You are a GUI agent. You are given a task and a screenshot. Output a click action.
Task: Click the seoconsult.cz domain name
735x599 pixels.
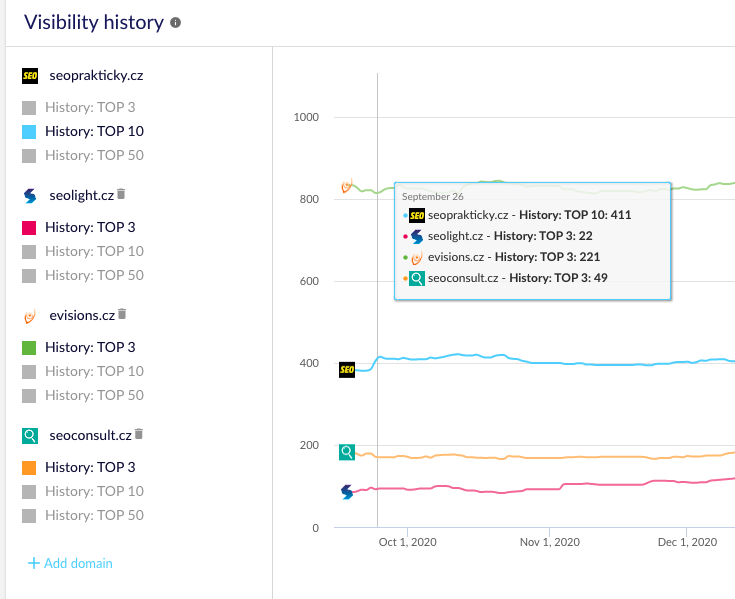[90, 436]
